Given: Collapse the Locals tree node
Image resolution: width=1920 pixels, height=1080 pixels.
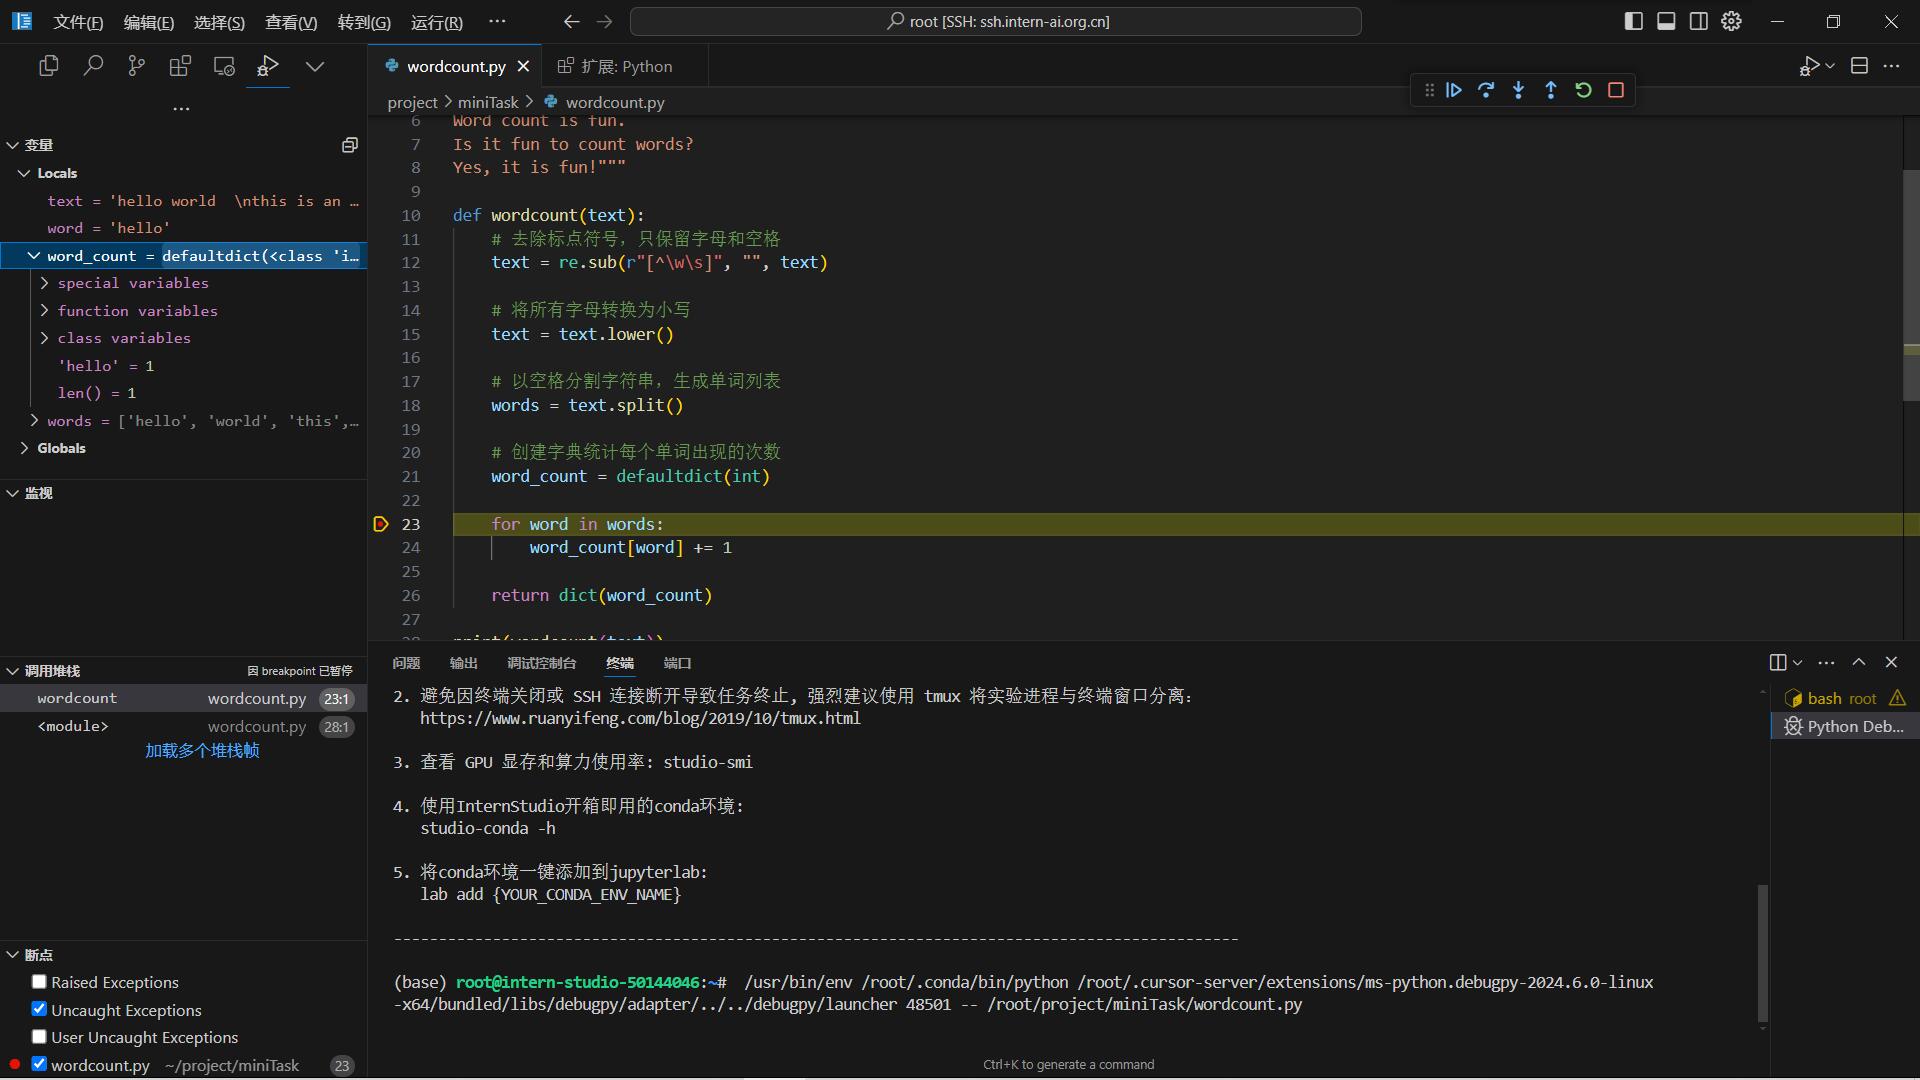Looking at the screenshot, I should pyautogui.click(x=24, y=173).
